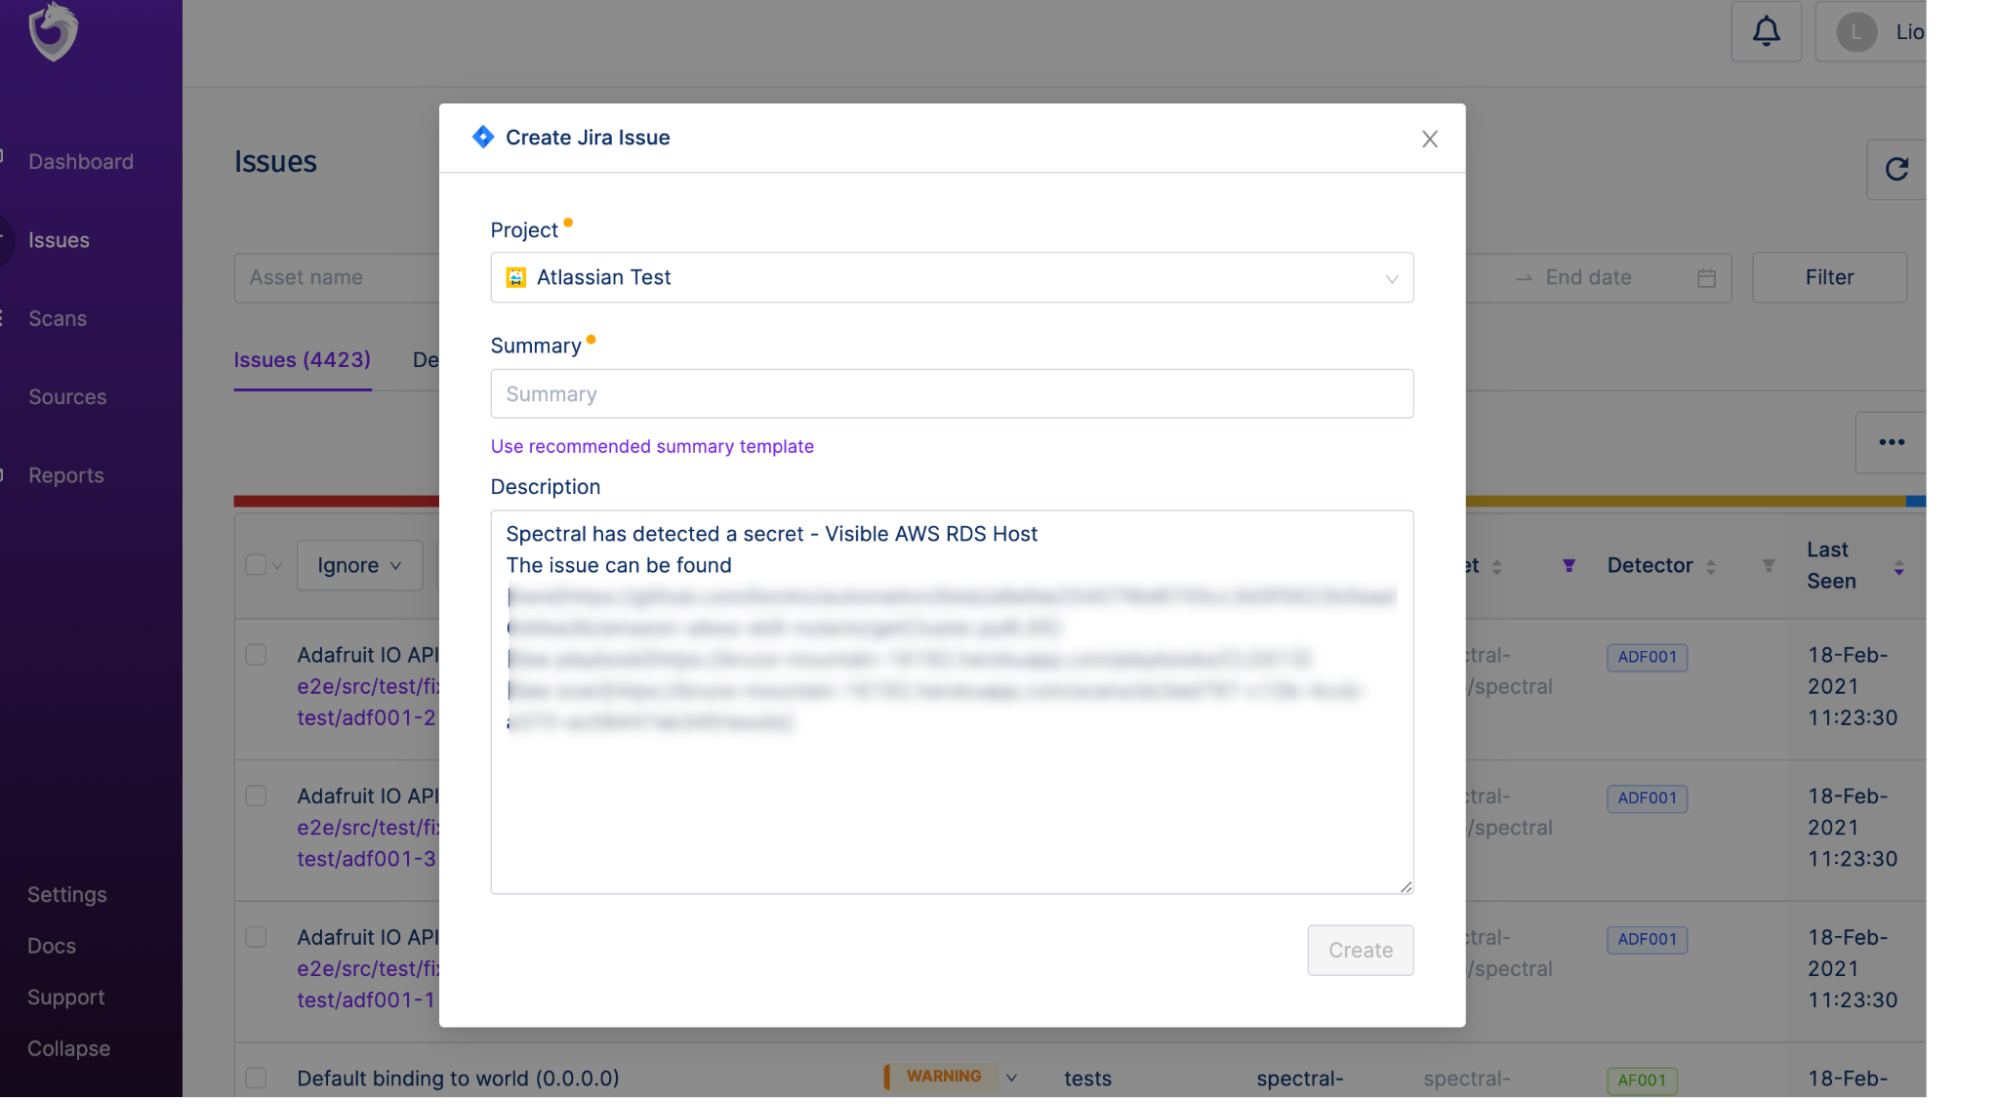Check the adf001-3 issue row checkbox

click(x=256, y=796)
